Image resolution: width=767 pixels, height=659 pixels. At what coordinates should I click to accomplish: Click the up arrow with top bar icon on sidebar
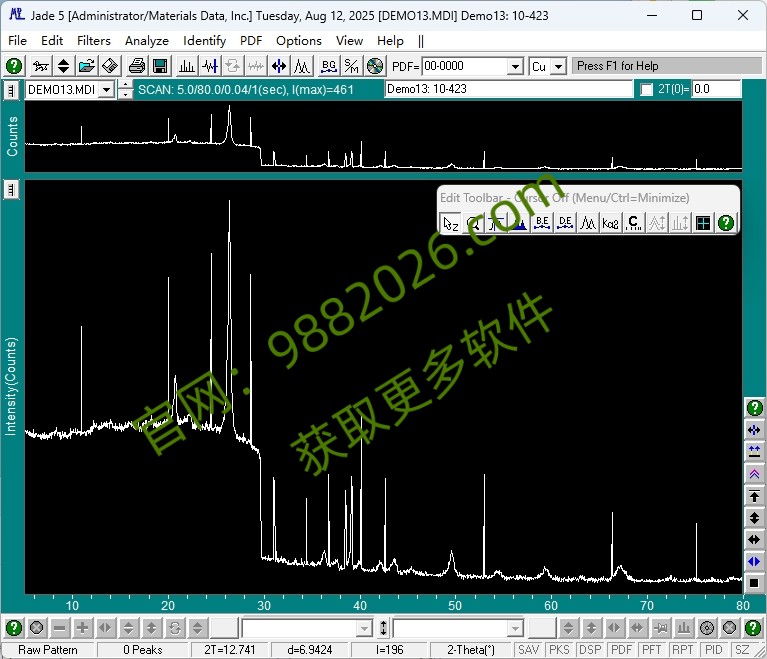click(754, 496)
